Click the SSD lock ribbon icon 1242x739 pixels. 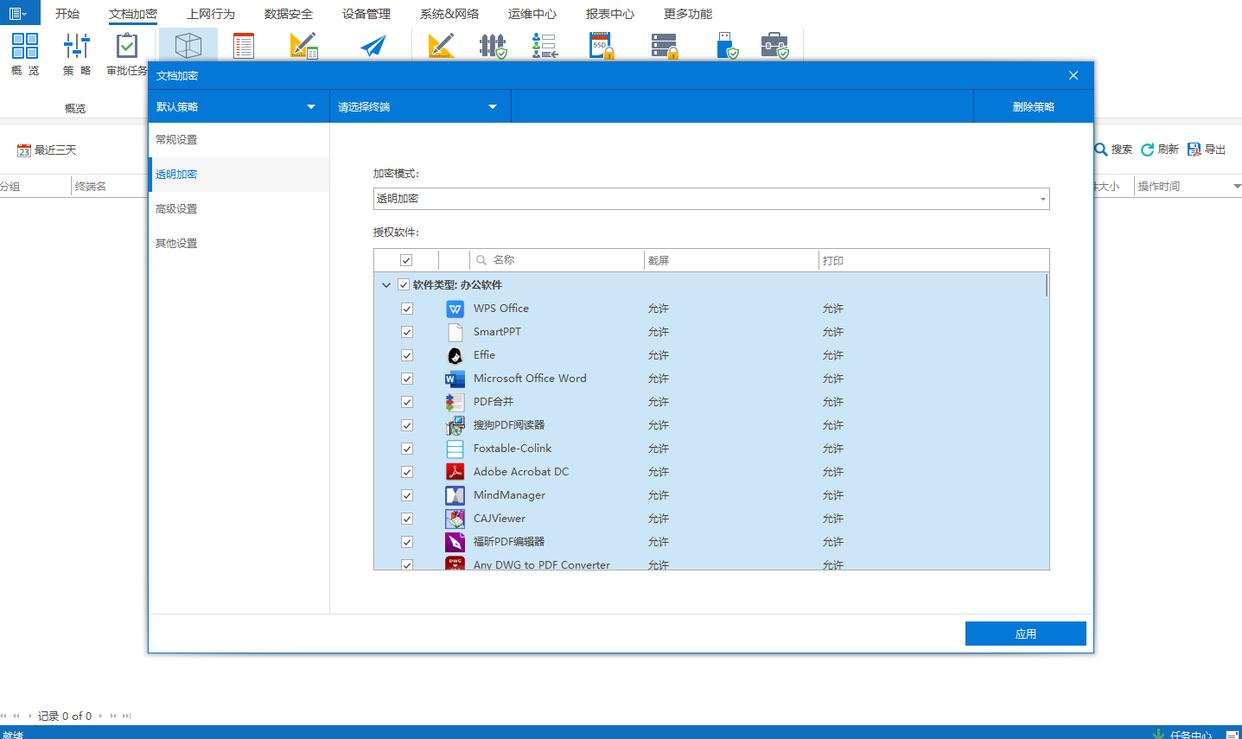(601, 46)
